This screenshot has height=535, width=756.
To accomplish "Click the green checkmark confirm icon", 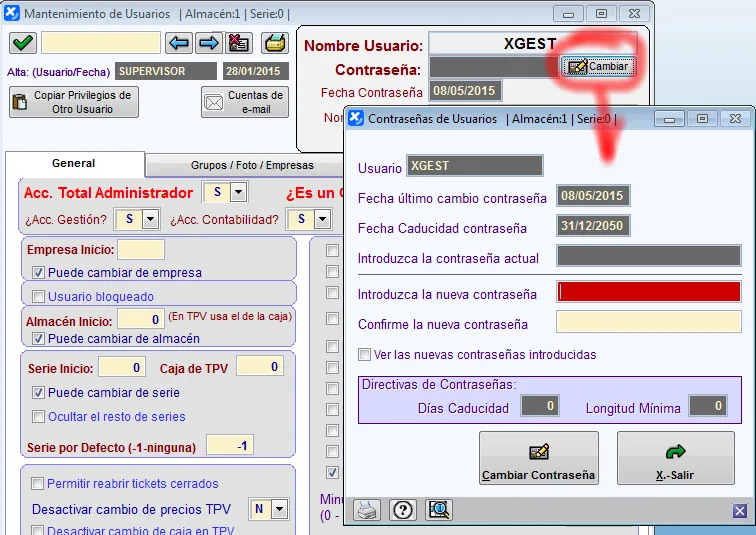I will [23, 43].
